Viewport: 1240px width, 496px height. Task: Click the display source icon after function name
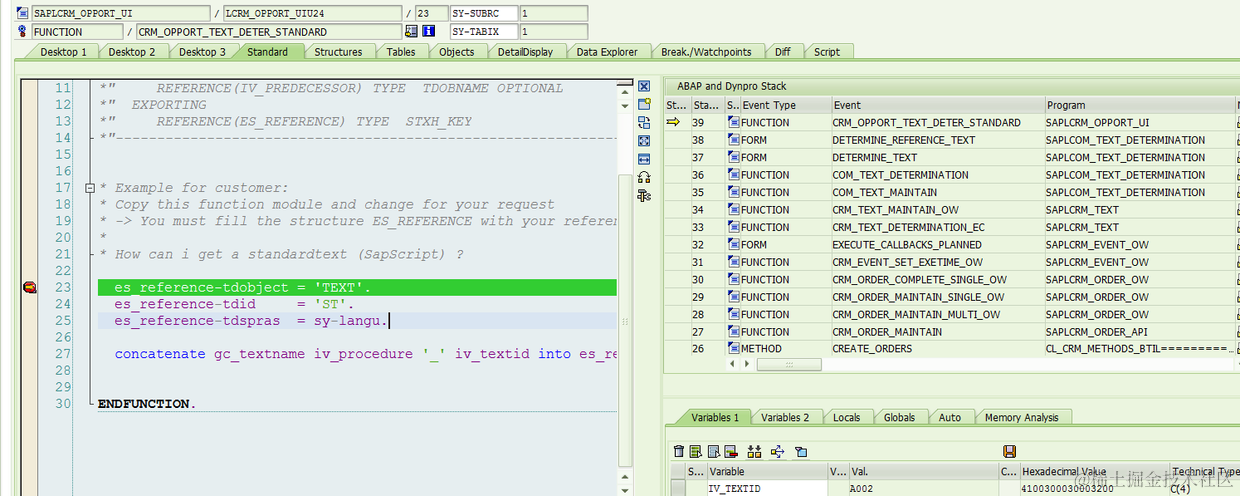tap(411, 32)
